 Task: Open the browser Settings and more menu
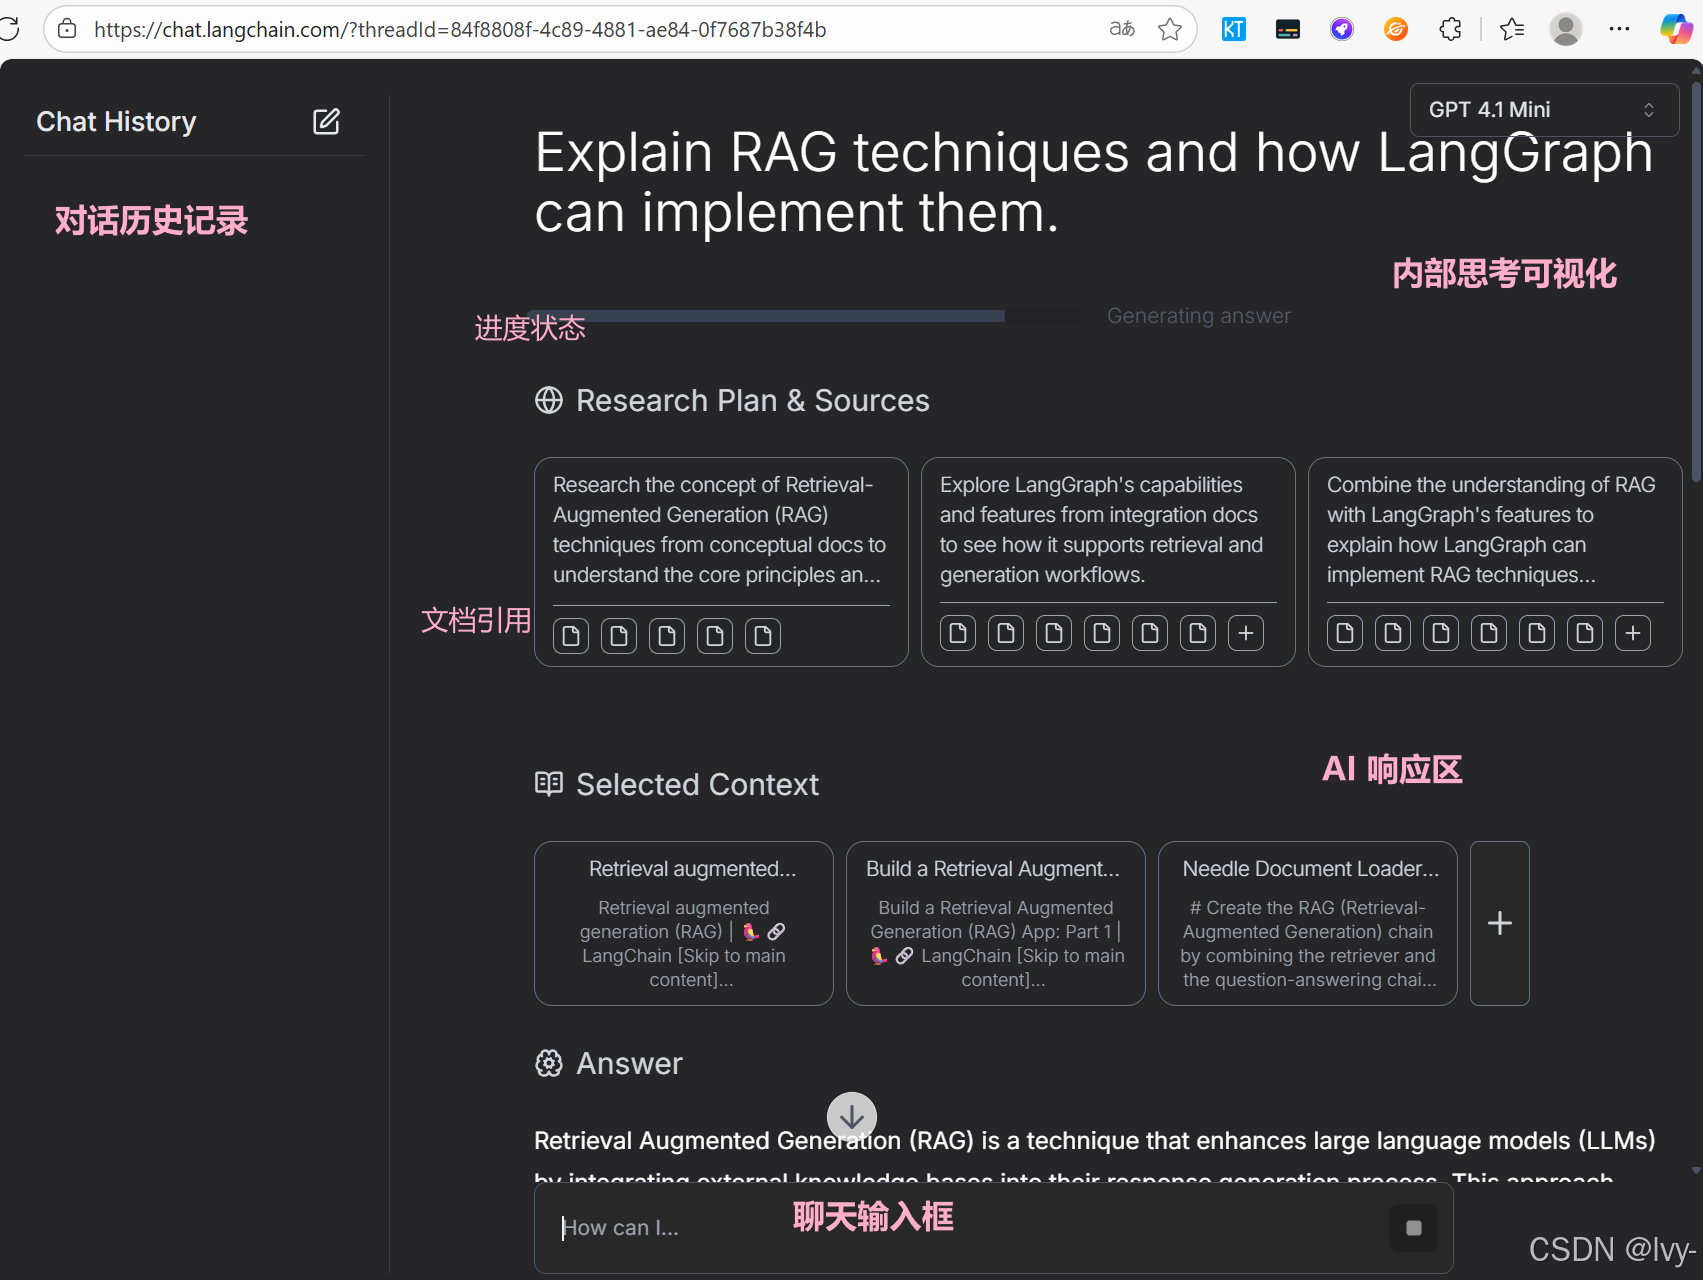1620,30
